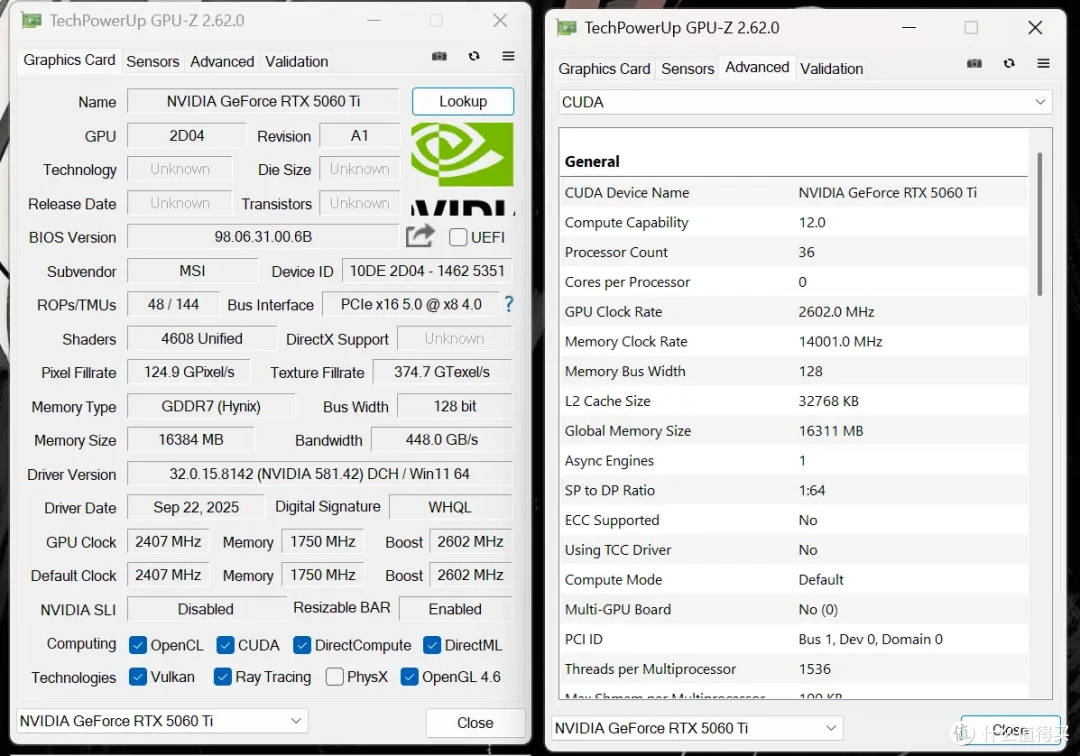Click Driver Version field value
Screen dimensions: 1080x756
pos(320,474)
